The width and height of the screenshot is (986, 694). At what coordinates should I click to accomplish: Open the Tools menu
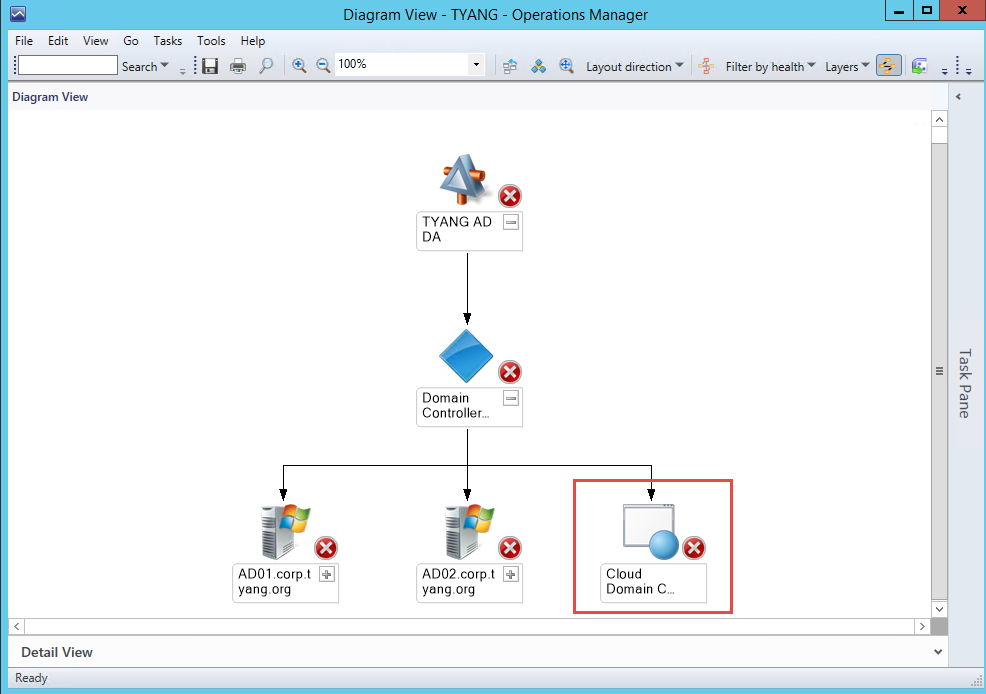(211, 41)
